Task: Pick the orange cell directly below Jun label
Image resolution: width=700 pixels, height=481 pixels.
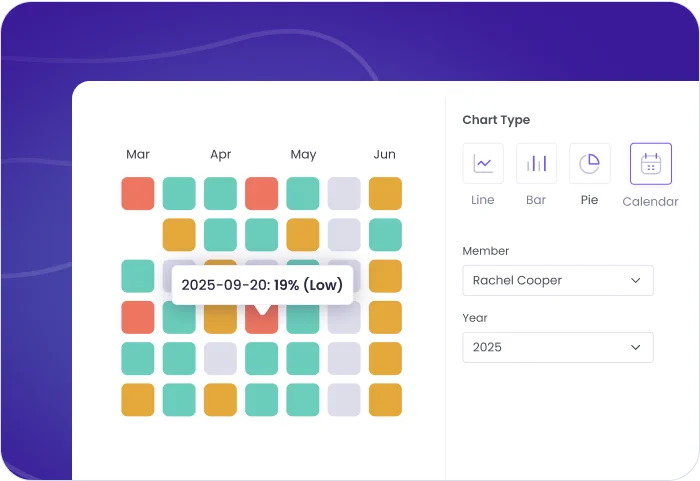Action: click(x=385, y=194)
